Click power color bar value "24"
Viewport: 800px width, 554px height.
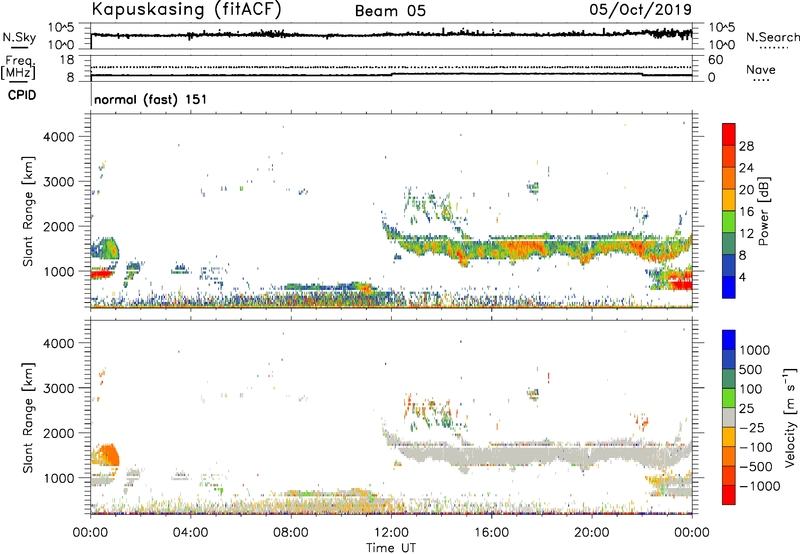point(746,168)
